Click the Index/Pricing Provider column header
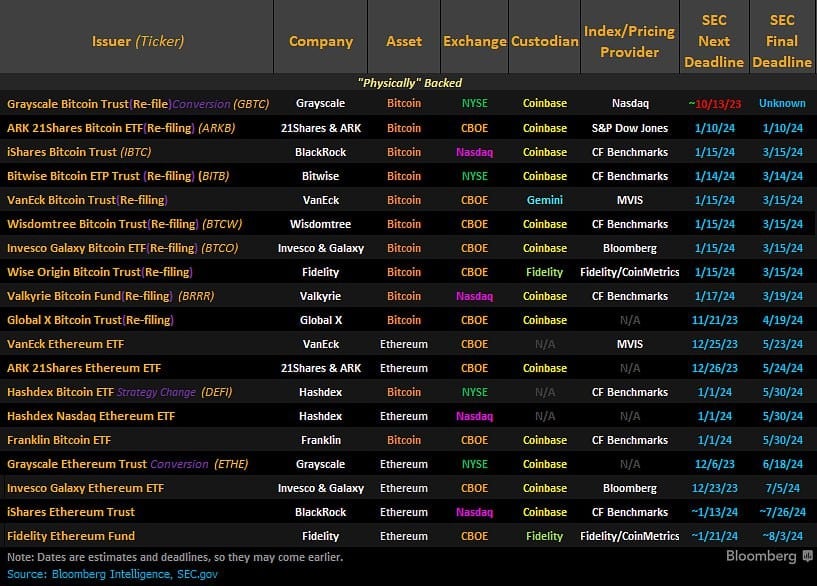Viewport: 817px width, 586px height. [629, 42]
